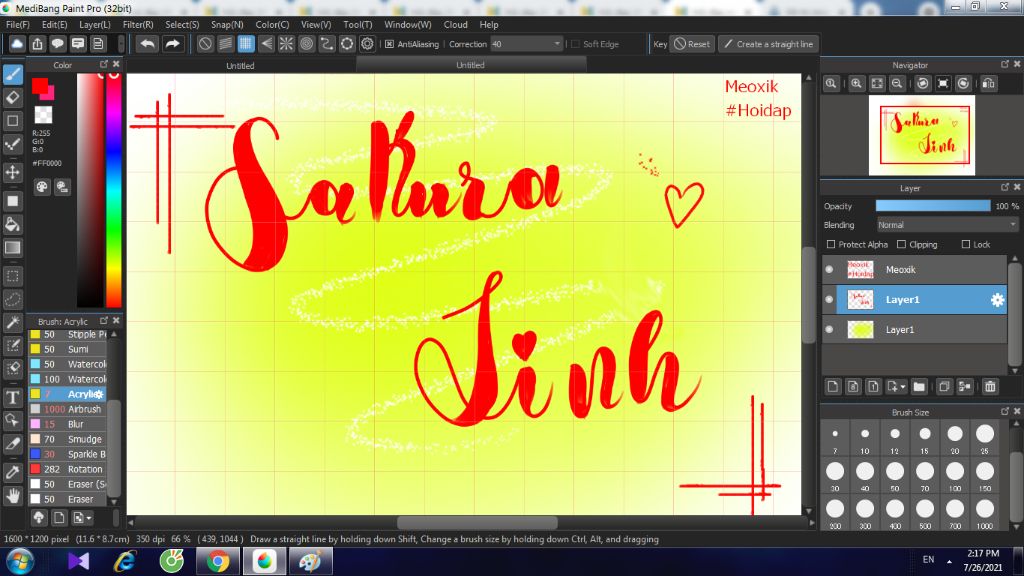Zoom out using Navigator magnifier minus
Viewport: 1024px width, 576px height.
point(897,84)
